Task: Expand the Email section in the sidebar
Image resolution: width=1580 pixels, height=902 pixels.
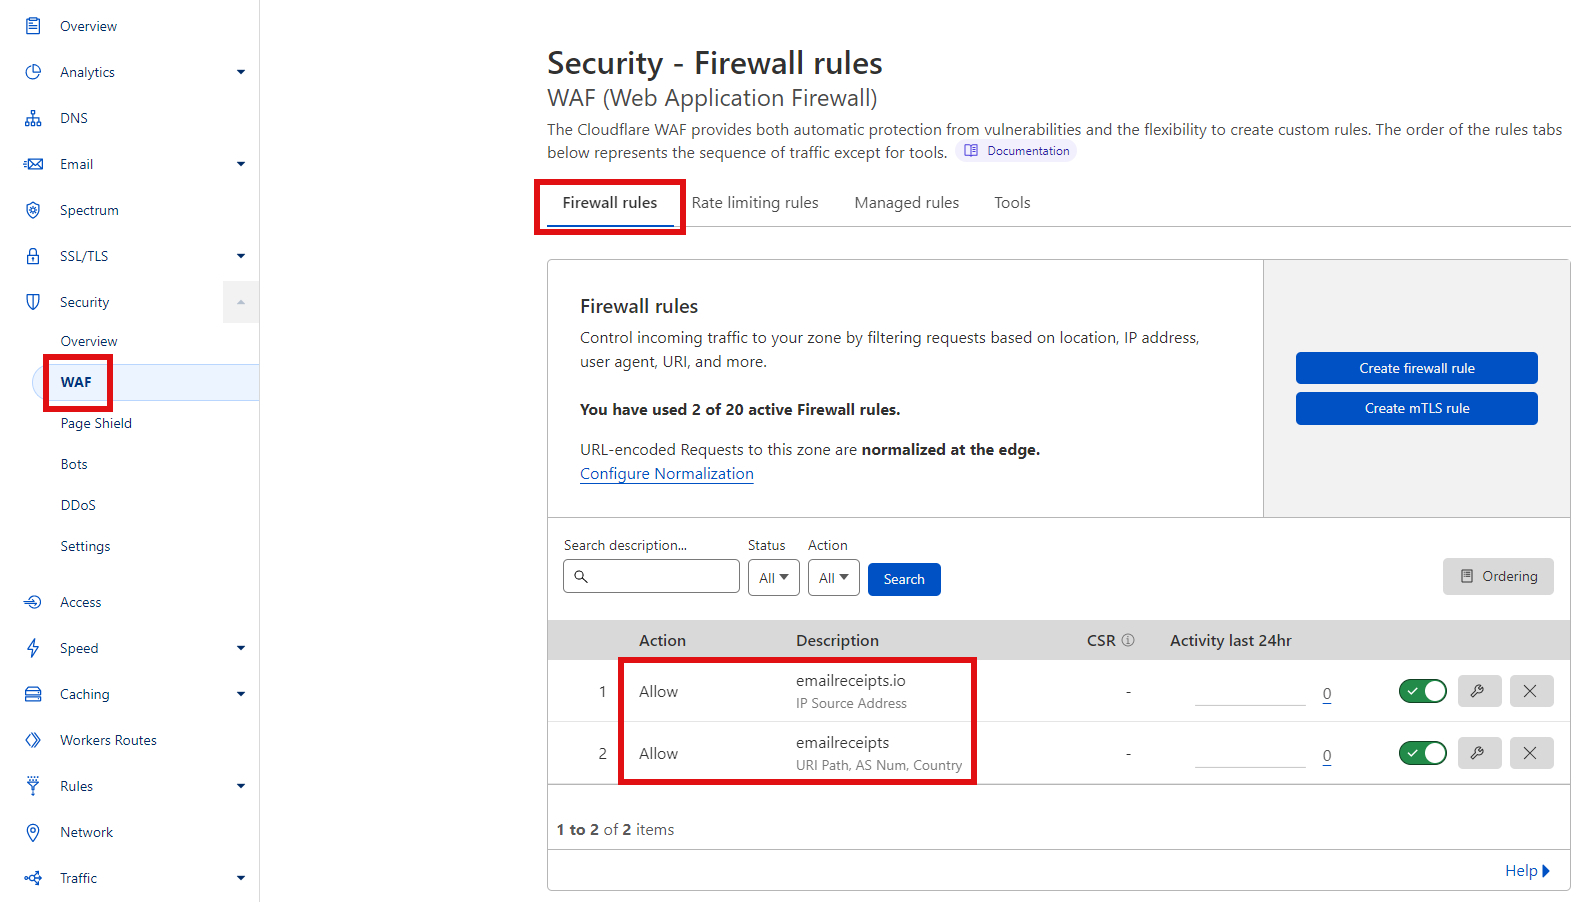Action: (x=240, y=163)
